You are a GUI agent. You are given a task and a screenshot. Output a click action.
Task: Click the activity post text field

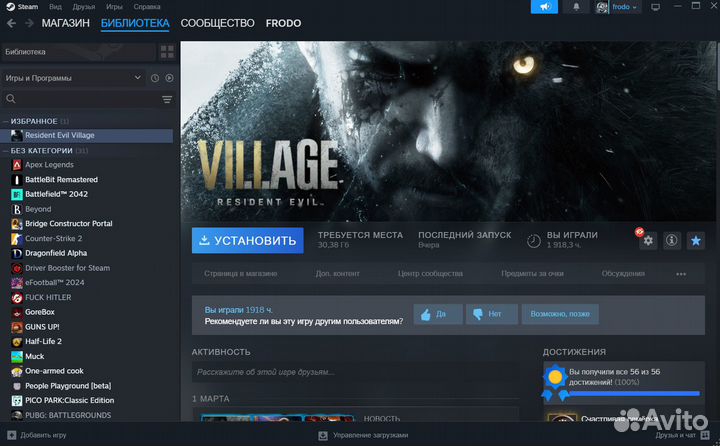point(355,372)
